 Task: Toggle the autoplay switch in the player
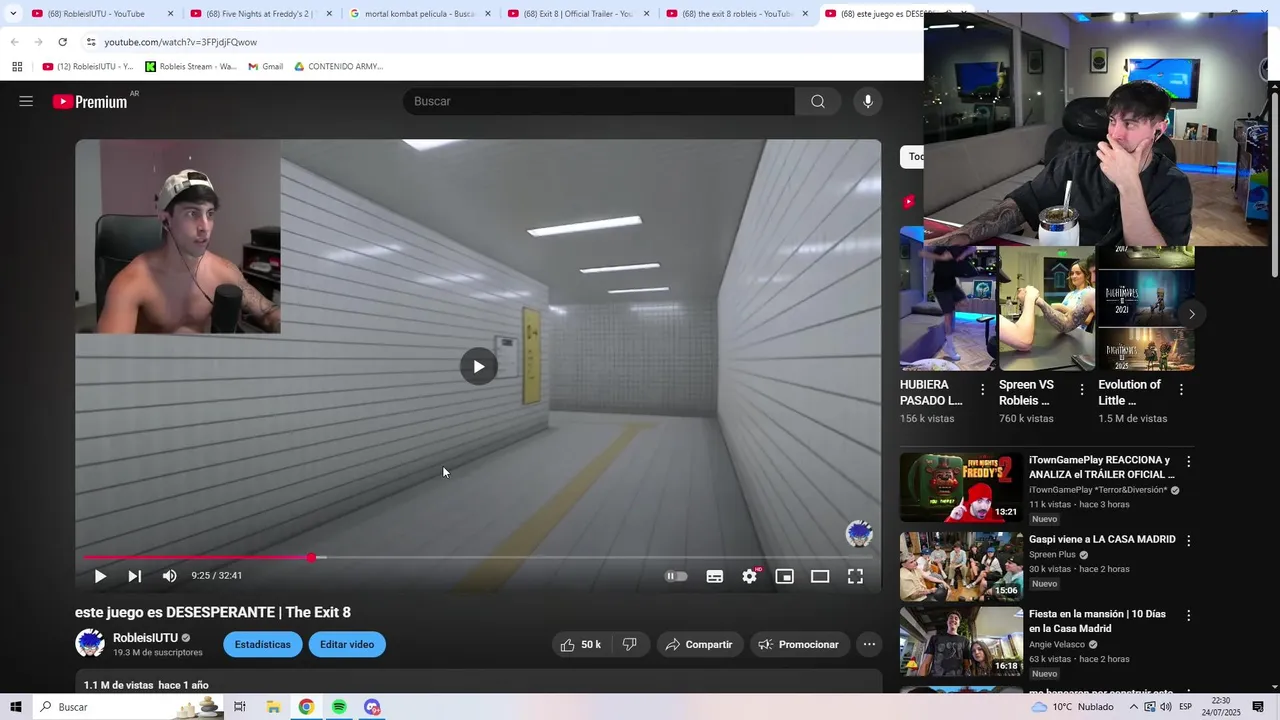pyautogui.click(x=677, y=576)
